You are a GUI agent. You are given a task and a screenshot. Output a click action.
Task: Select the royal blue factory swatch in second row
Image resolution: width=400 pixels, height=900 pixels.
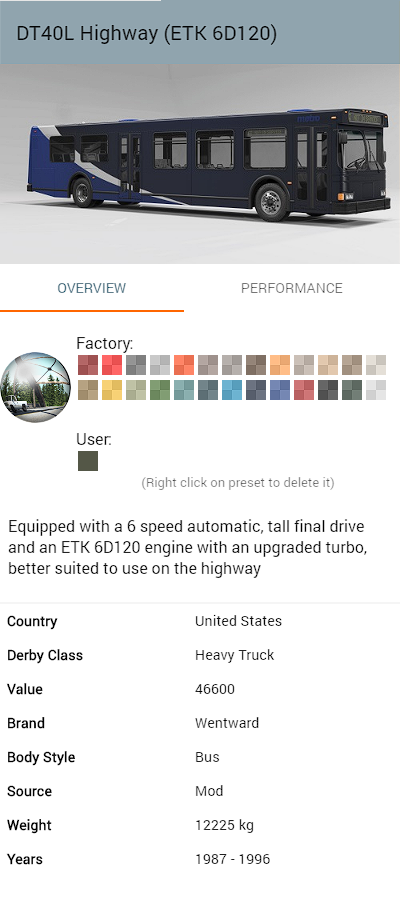point(280,390)
